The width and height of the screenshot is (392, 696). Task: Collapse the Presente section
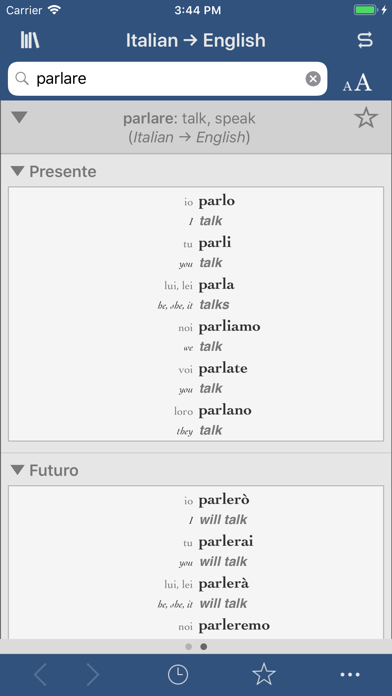17,171
